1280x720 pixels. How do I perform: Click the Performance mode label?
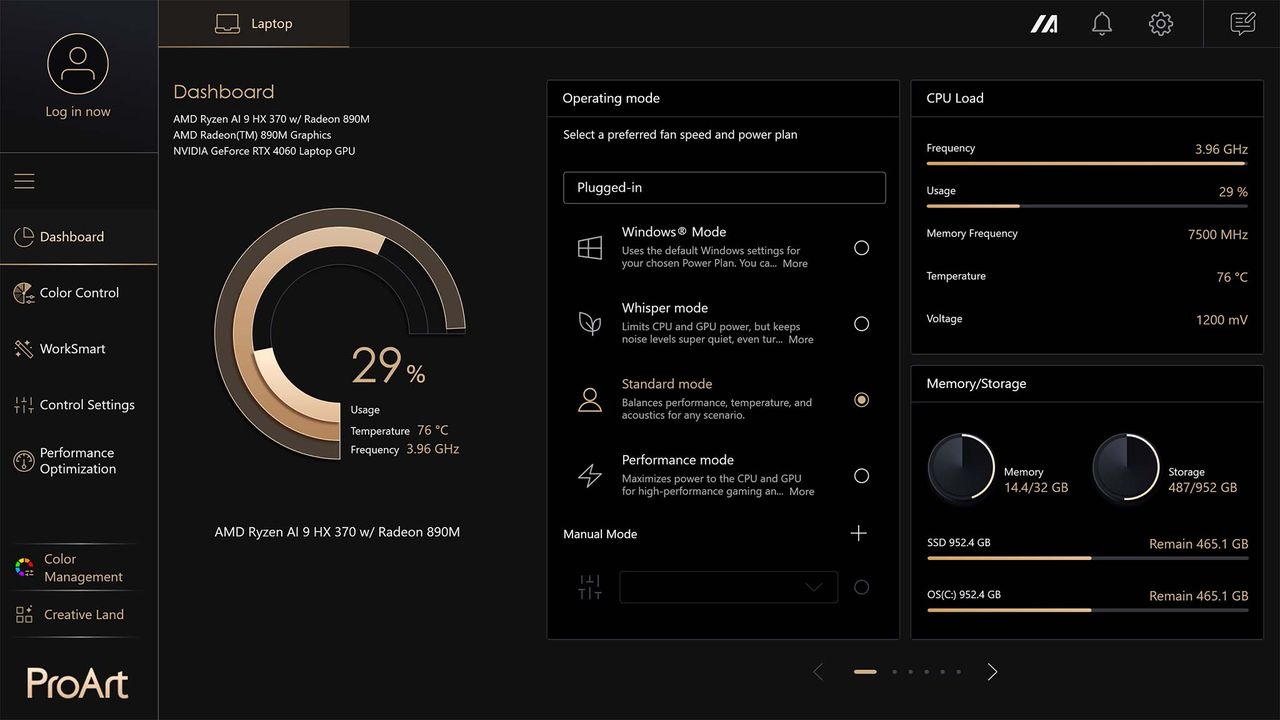678,460
